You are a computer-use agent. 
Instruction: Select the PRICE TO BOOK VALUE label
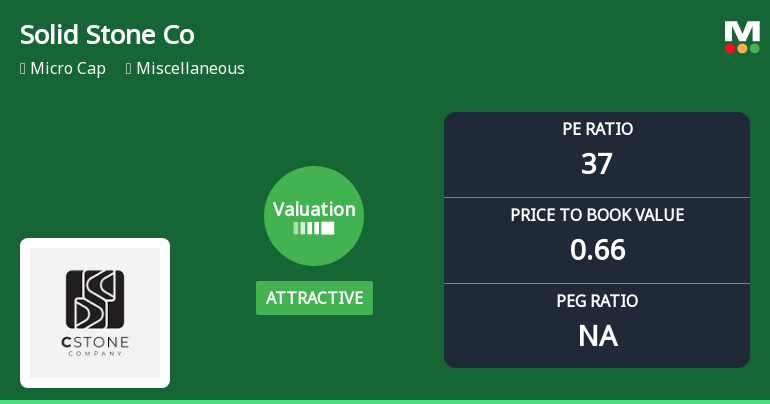[x=597, y=215]
